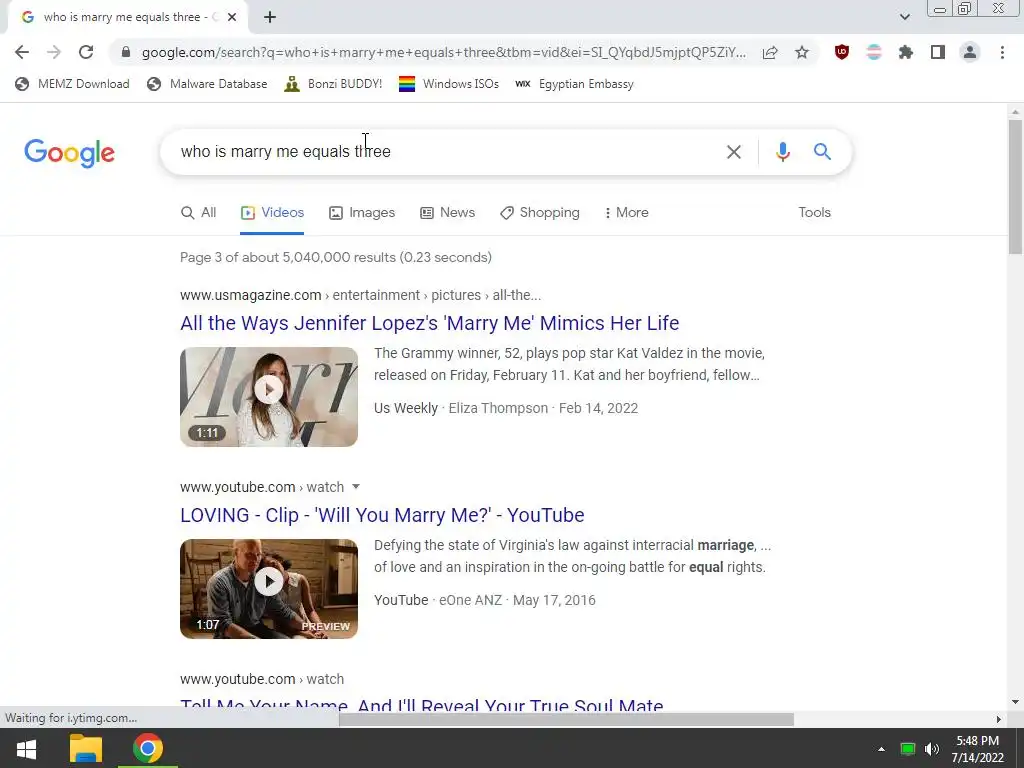1024x768 pixels.
Task: Expand the More search categories
Action: point(626,213)
